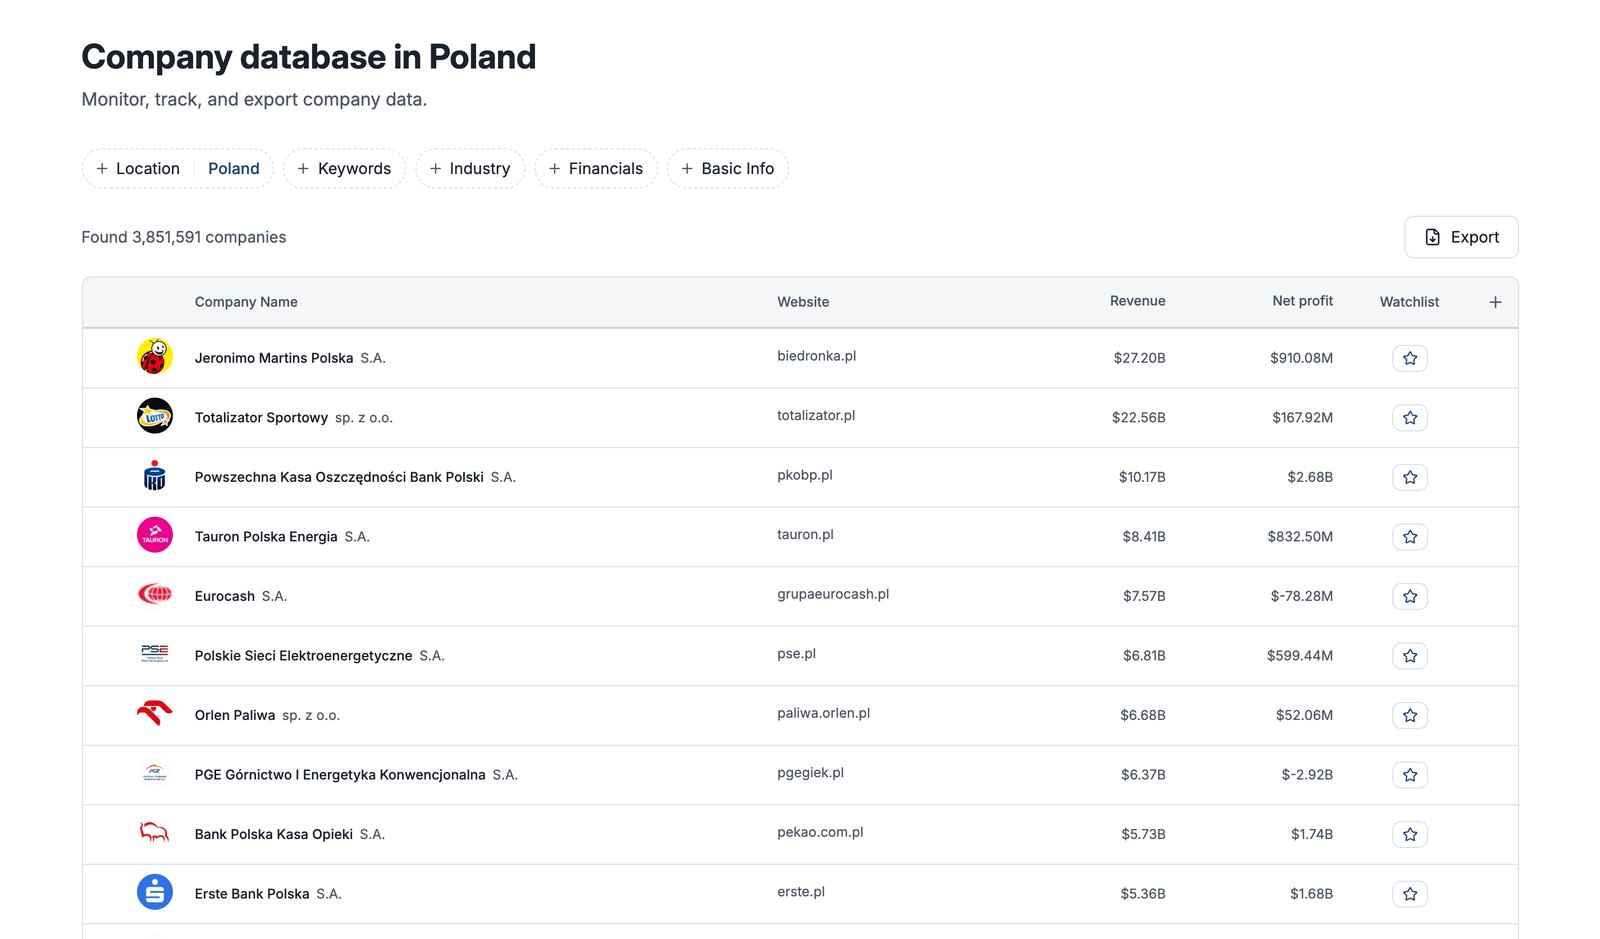Remove the Poland location filter value
This screenshot has height=939, width=1600.
234,169
